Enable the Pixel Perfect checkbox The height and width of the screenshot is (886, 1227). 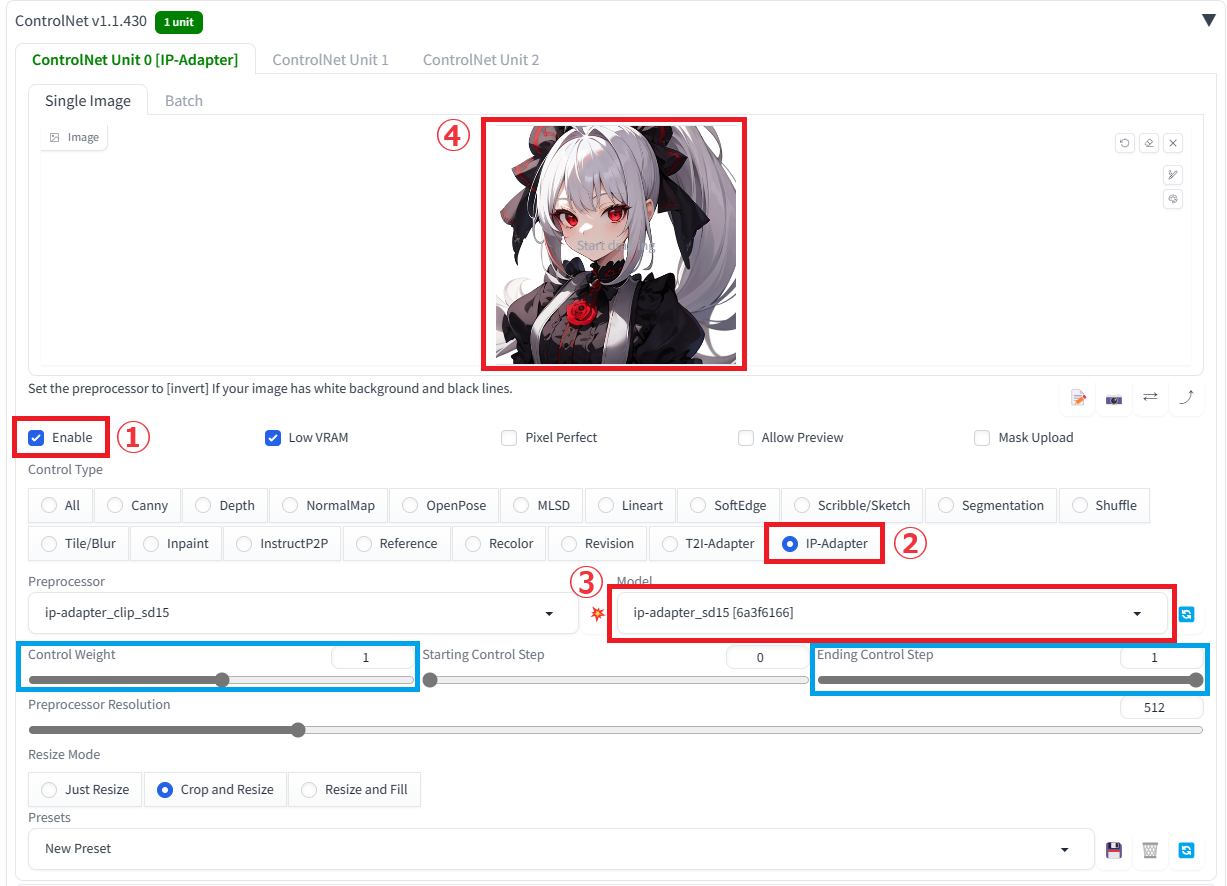510,437
